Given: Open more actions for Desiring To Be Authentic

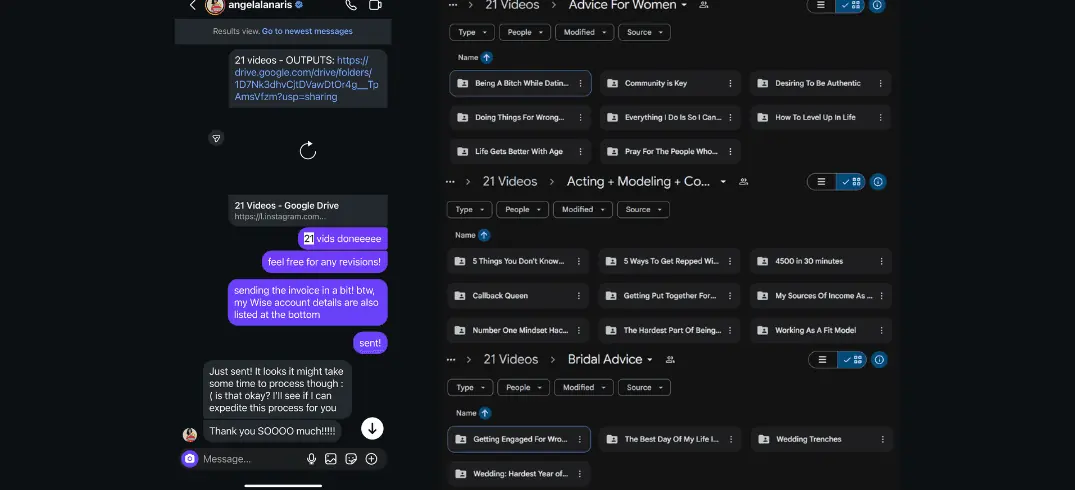Looking at the screenshot, I should [880, 84].
